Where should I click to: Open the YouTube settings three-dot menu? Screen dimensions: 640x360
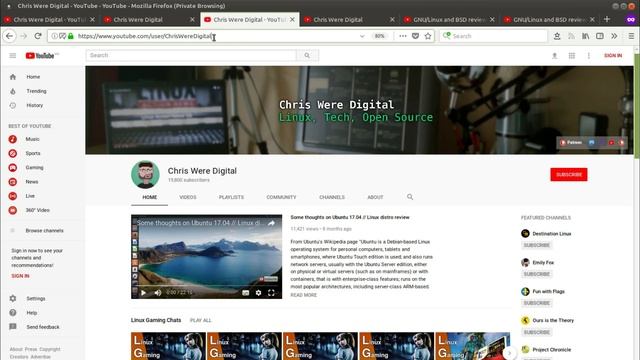589,56
